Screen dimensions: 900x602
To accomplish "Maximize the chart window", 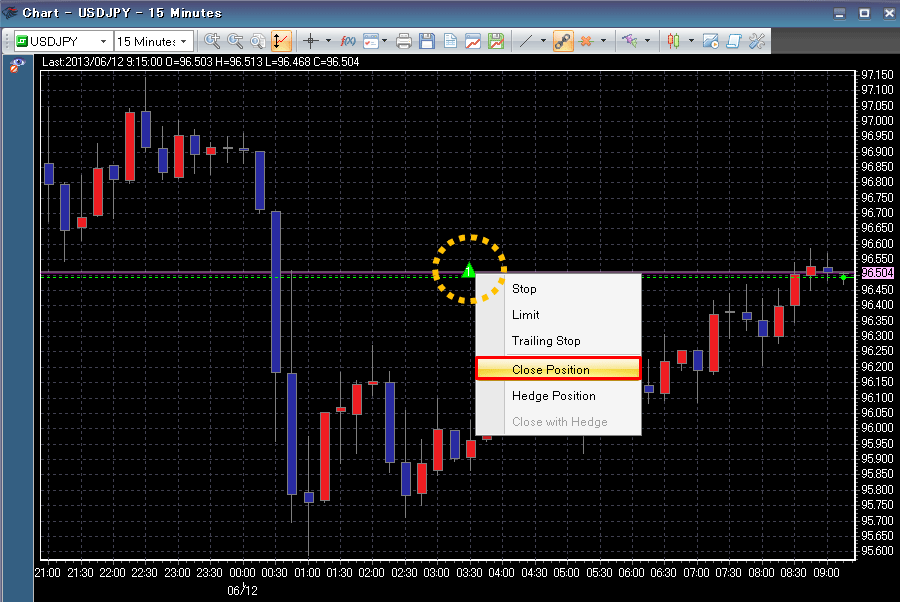I will pyautogui.click(x=864, y=13).
